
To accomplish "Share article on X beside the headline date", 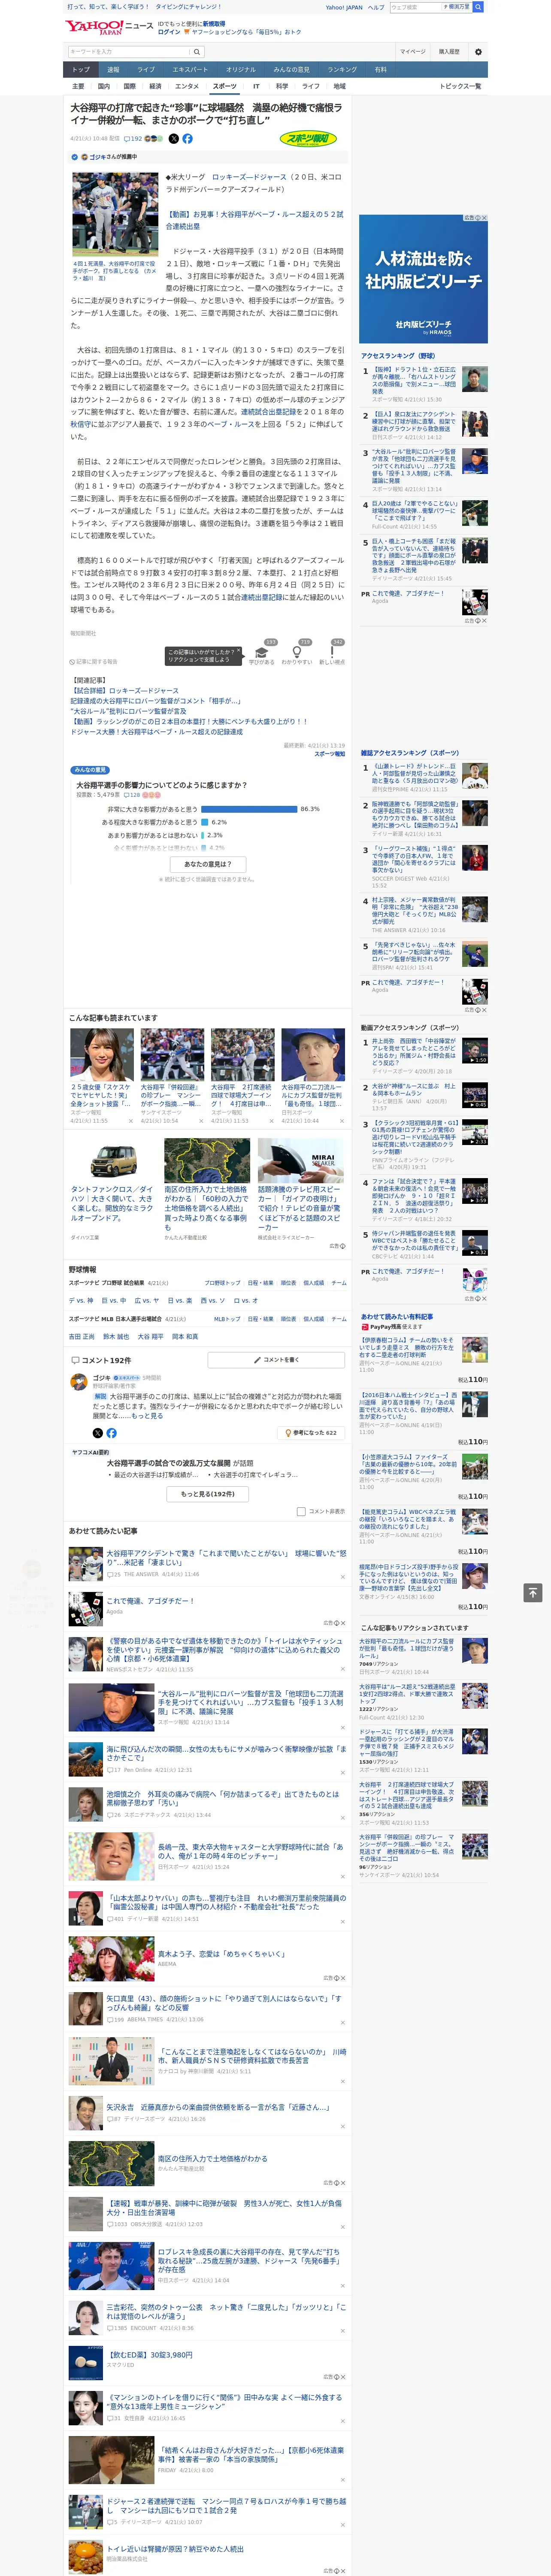I will coord(174,139).
